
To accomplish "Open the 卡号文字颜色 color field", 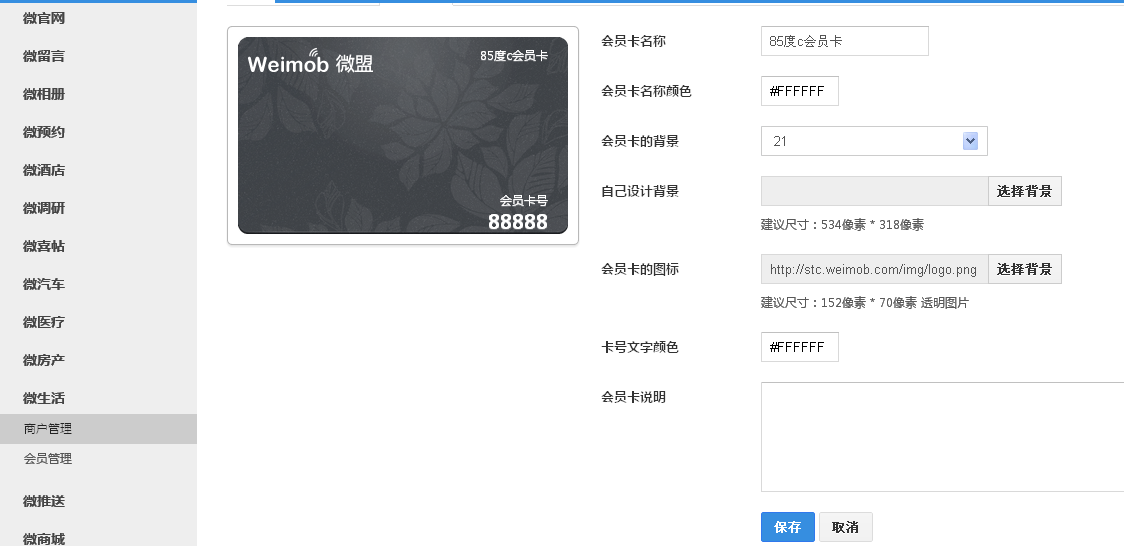I will [799, 347].
